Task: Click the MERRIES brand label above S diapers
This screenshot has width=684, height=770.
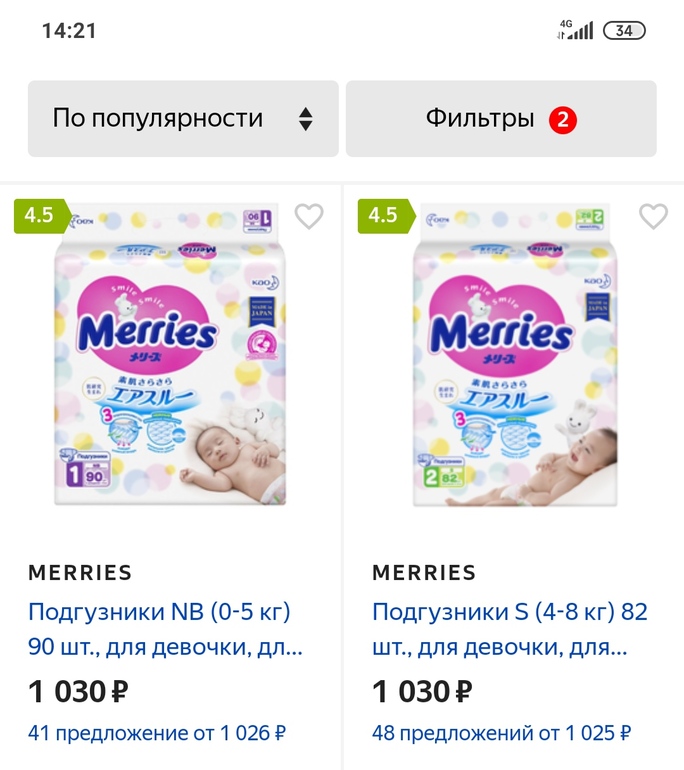Action: [x=424, y=573]
